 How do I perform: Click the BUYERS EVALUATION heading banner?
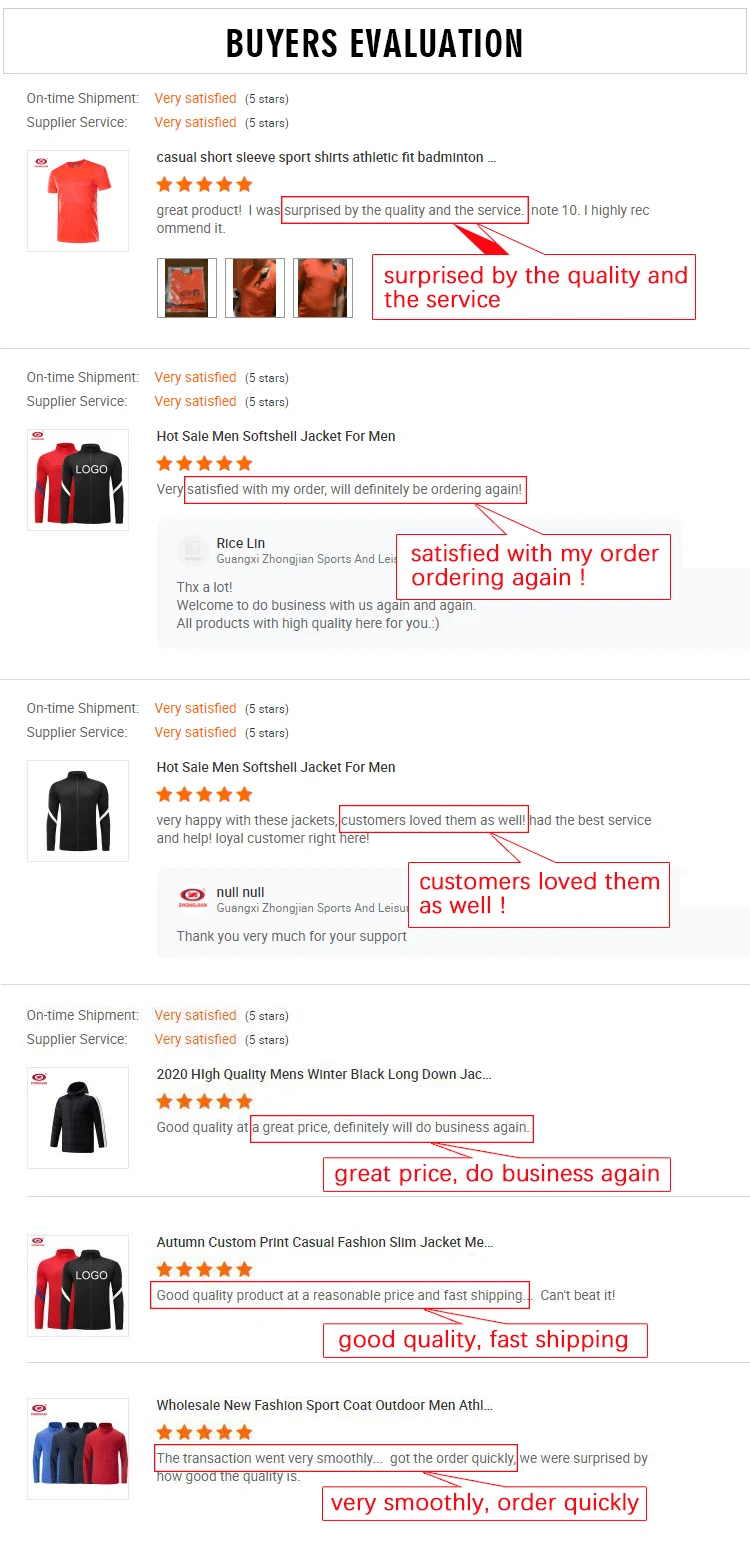pos(375,44)
